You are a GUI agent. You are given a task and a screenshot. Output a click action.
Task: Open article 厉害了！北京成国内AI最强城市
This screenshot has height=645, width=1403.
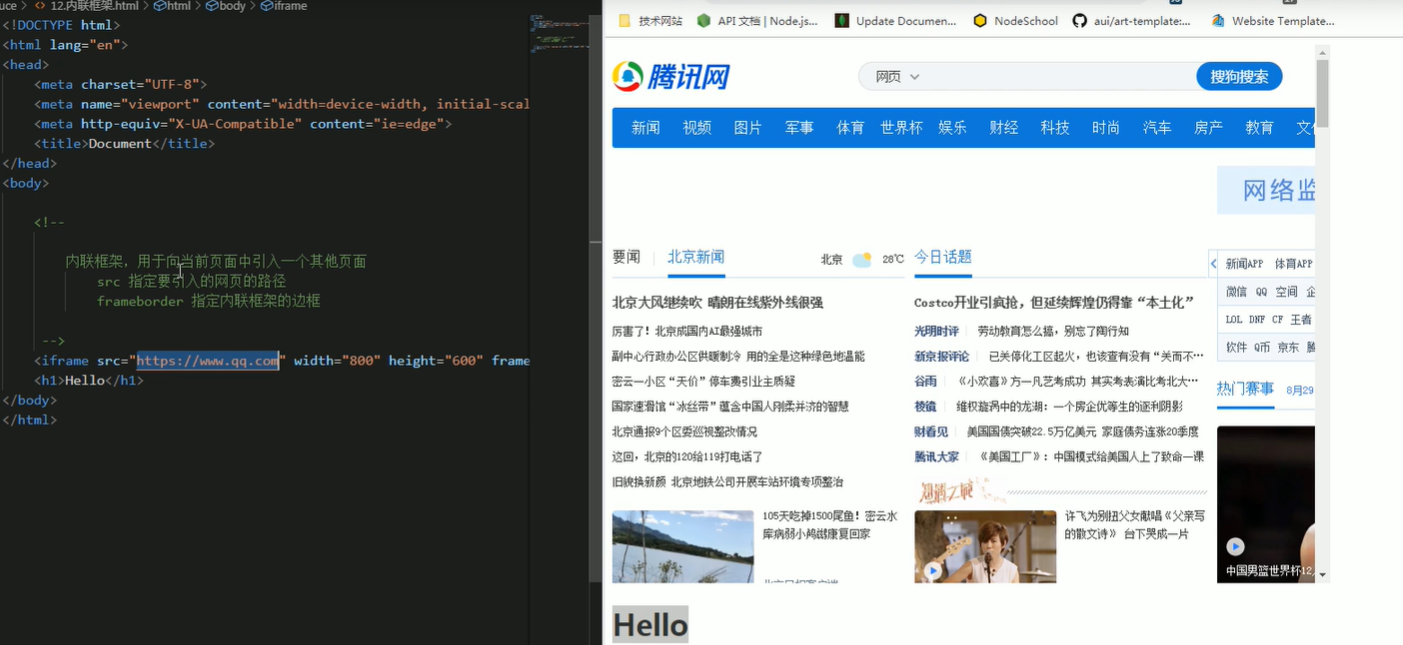click(x=687, y=331)
